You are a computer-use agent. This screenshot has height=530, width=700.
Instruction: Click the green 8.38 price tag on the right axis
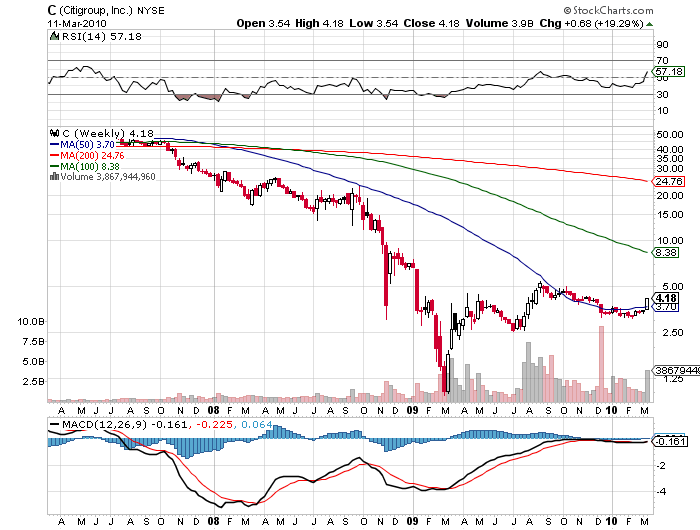tap(666, 253)
